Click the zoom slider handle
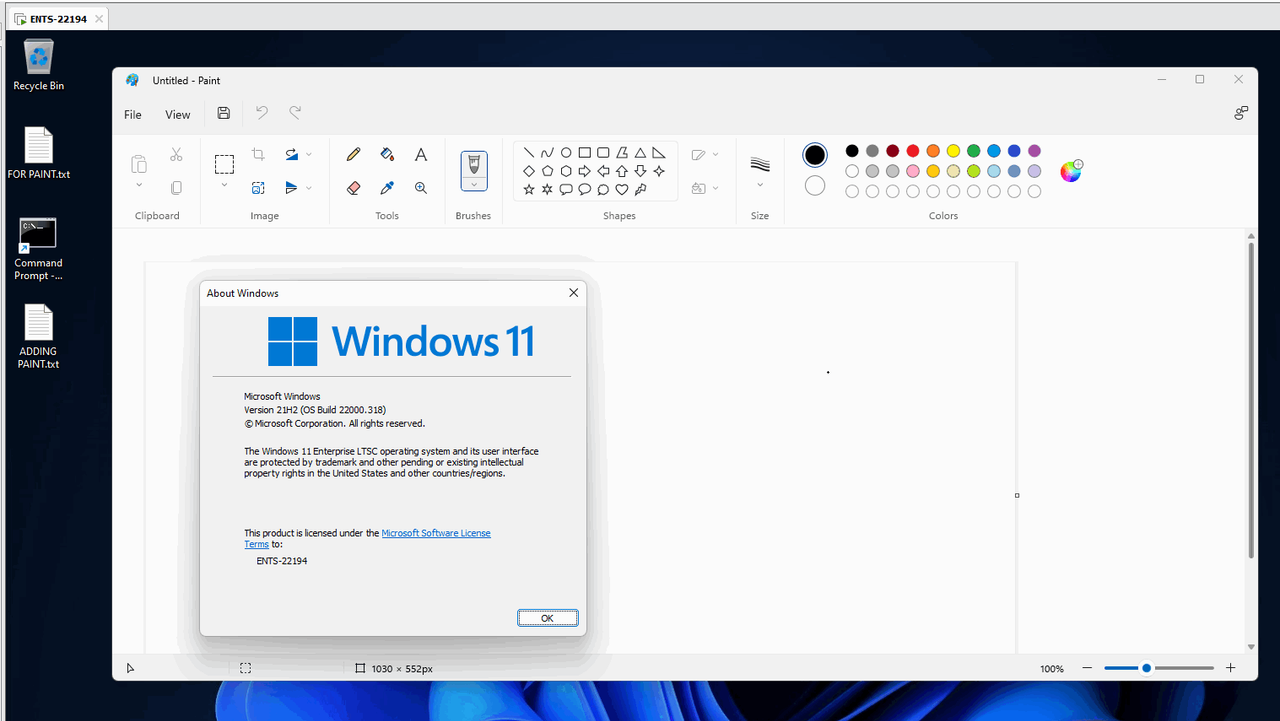Image resolution: width=1280 pixels, height=721 pixels. point(1146,668)
